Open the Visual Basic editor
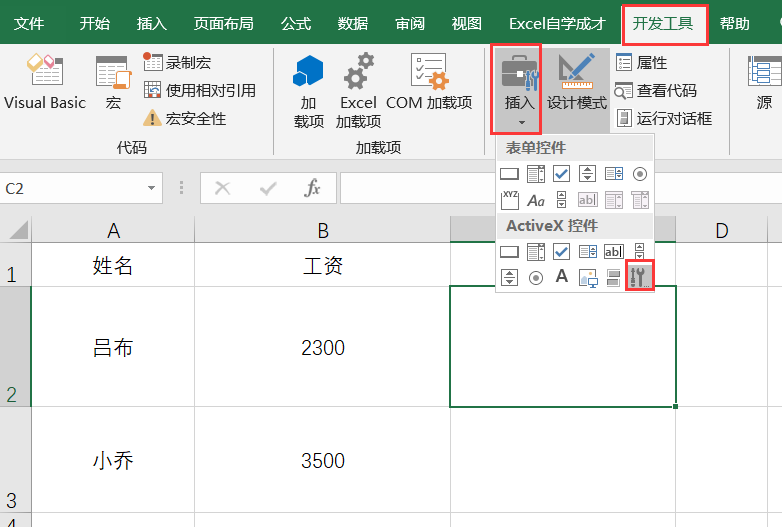This screenshot has width=782, height=527. tap(45, 82)
